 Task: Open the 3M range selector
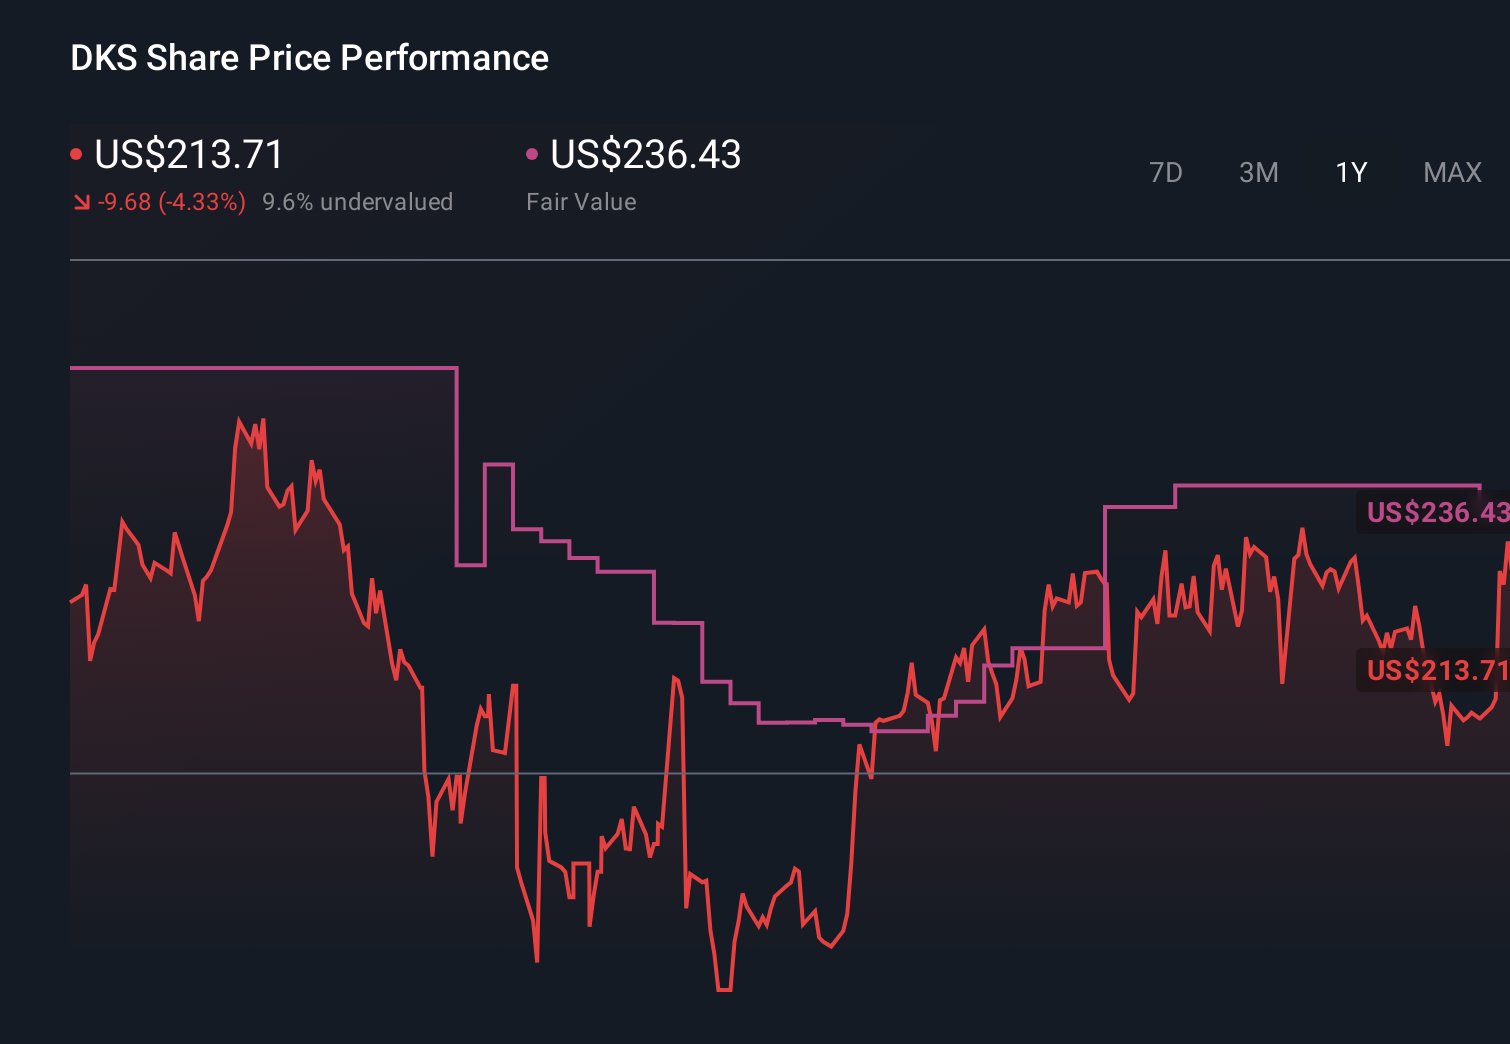tap(1258, 172)
